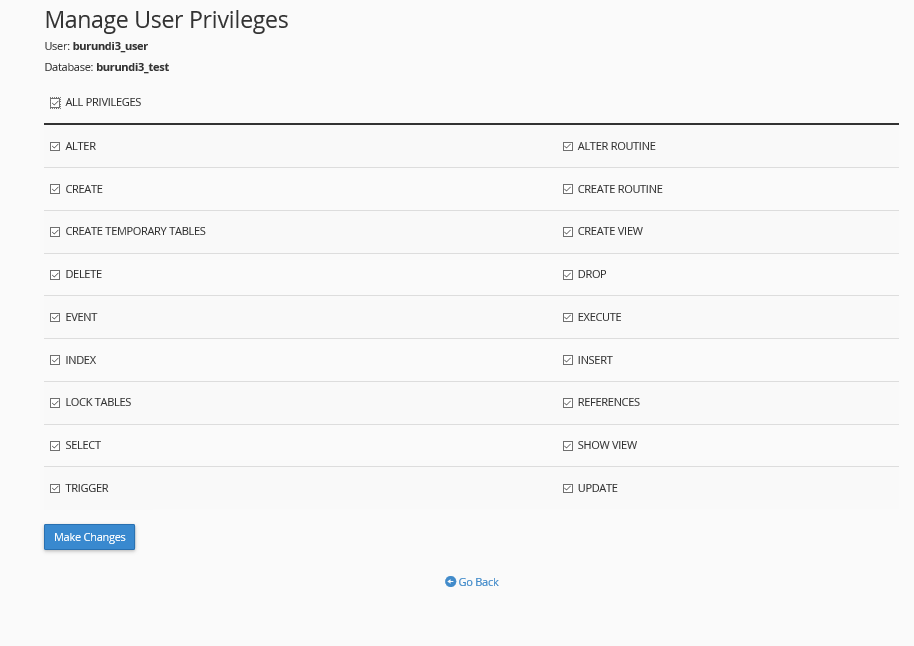Toggle the ALL PRIVILEGES checkbox
Image resolution: width=914 pixels, height=646 pixels.
pyautogui.click(x=55, y=102)
